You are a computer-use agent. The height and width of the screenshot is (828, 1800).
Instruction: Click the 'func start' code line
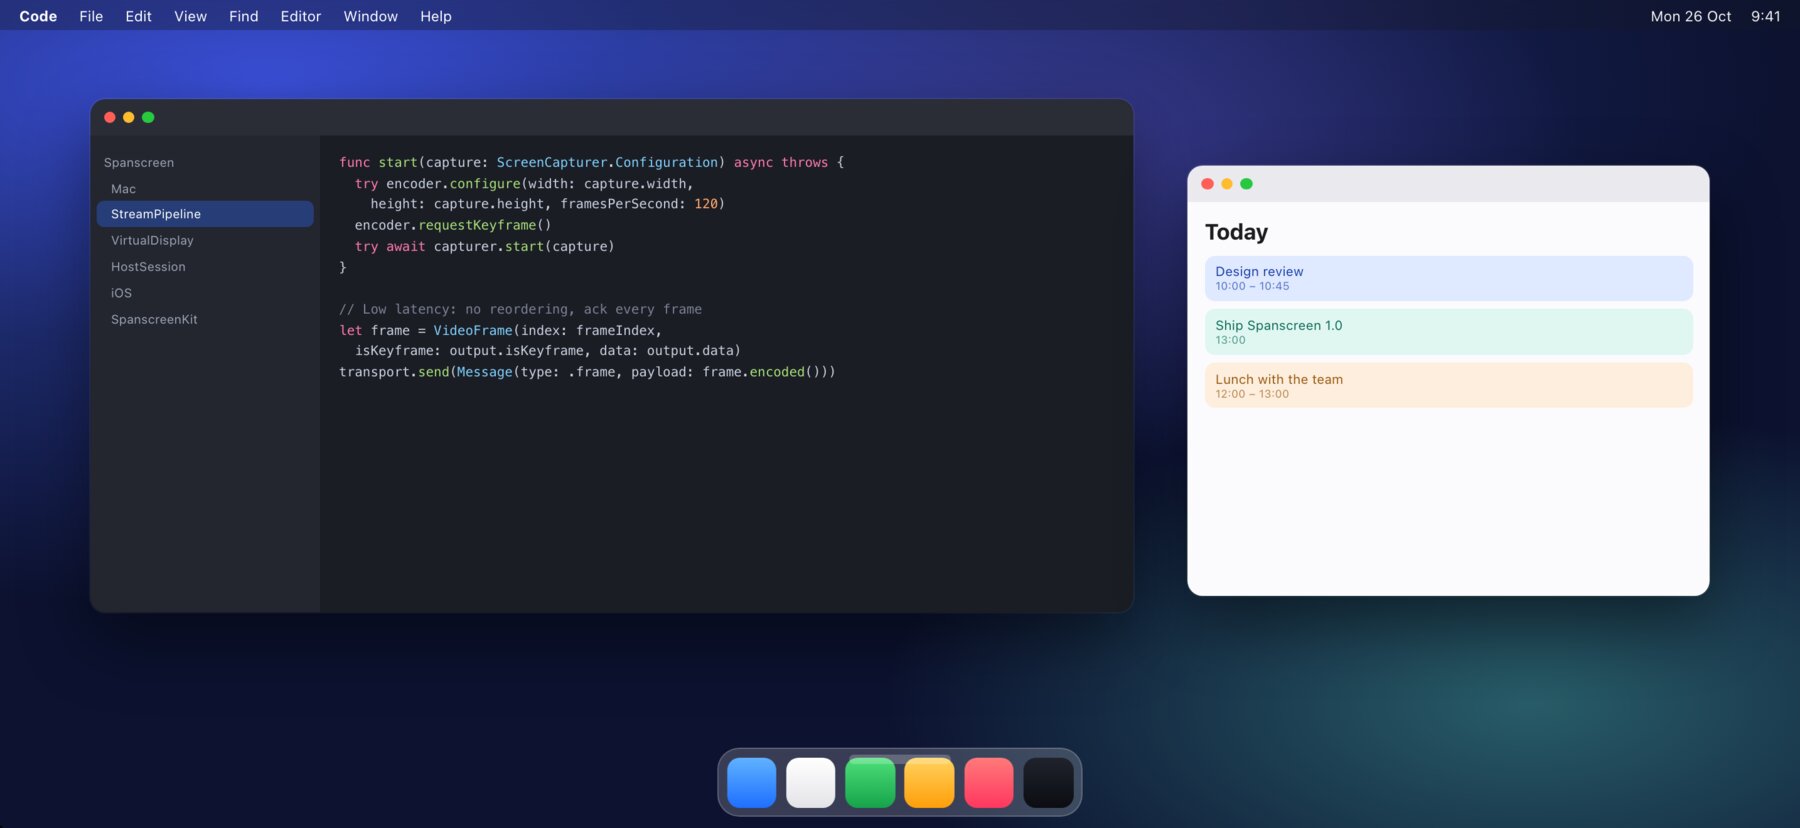coord(591,162)
